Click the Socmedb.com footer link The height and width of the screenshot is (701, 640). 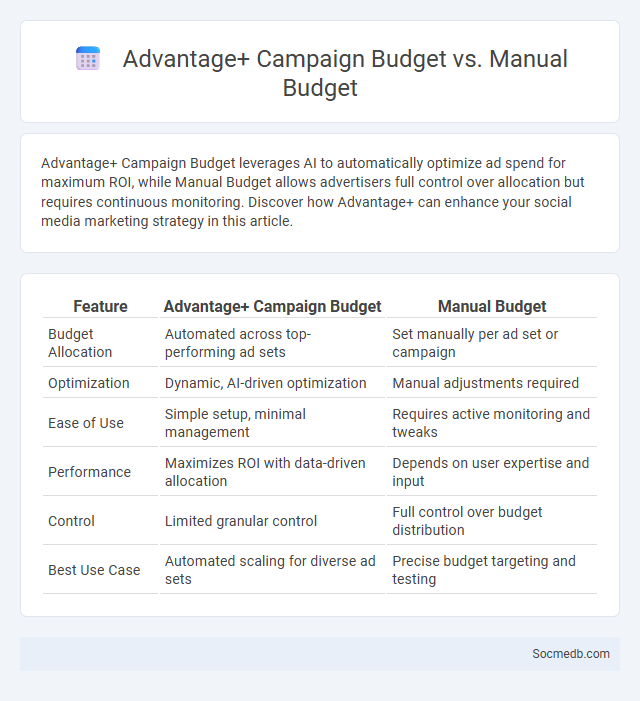coord(571,654)
